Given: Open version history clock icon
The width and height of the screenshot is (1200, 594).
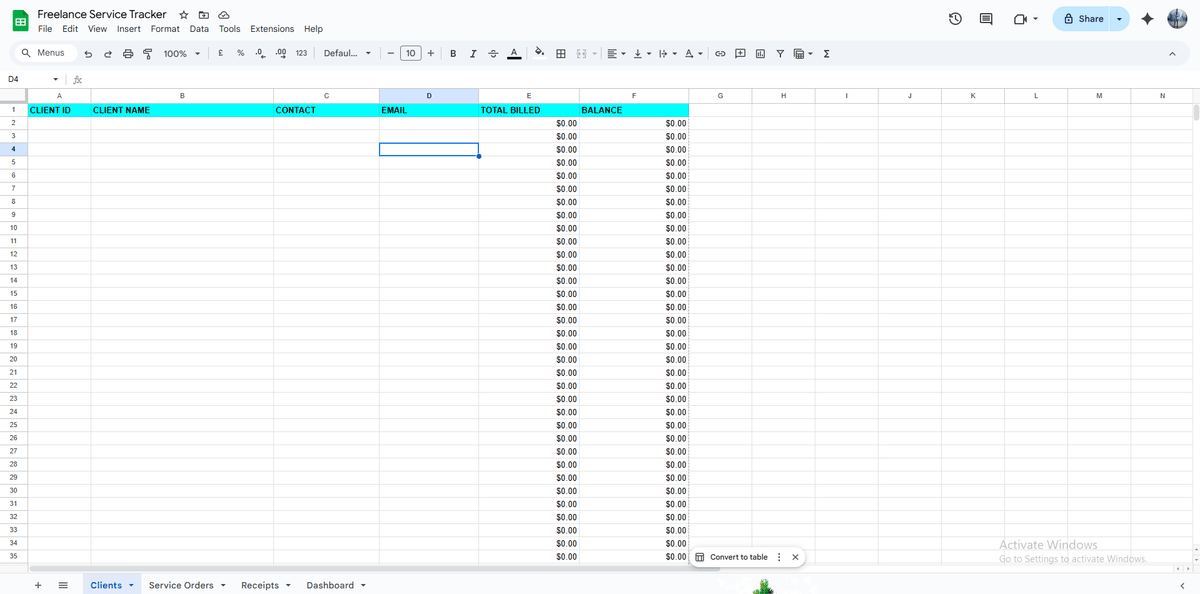Looking at the screenshot, I should 955,19.
